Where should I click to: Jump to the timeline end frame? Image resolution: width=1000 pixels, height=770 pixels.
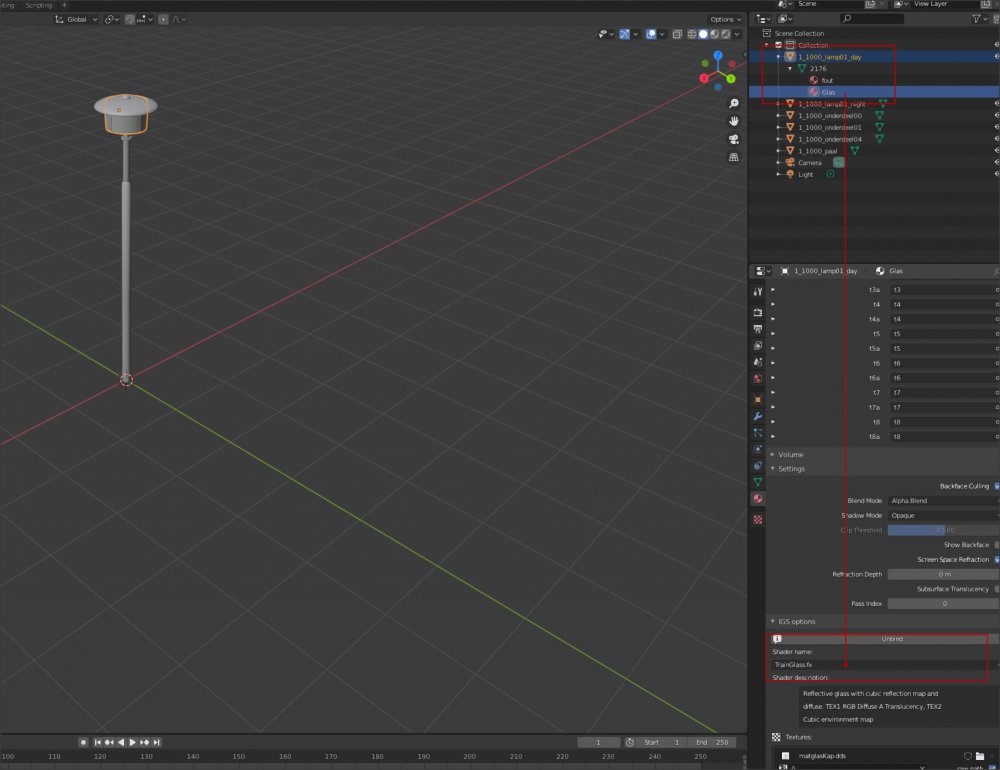point(157,742)
